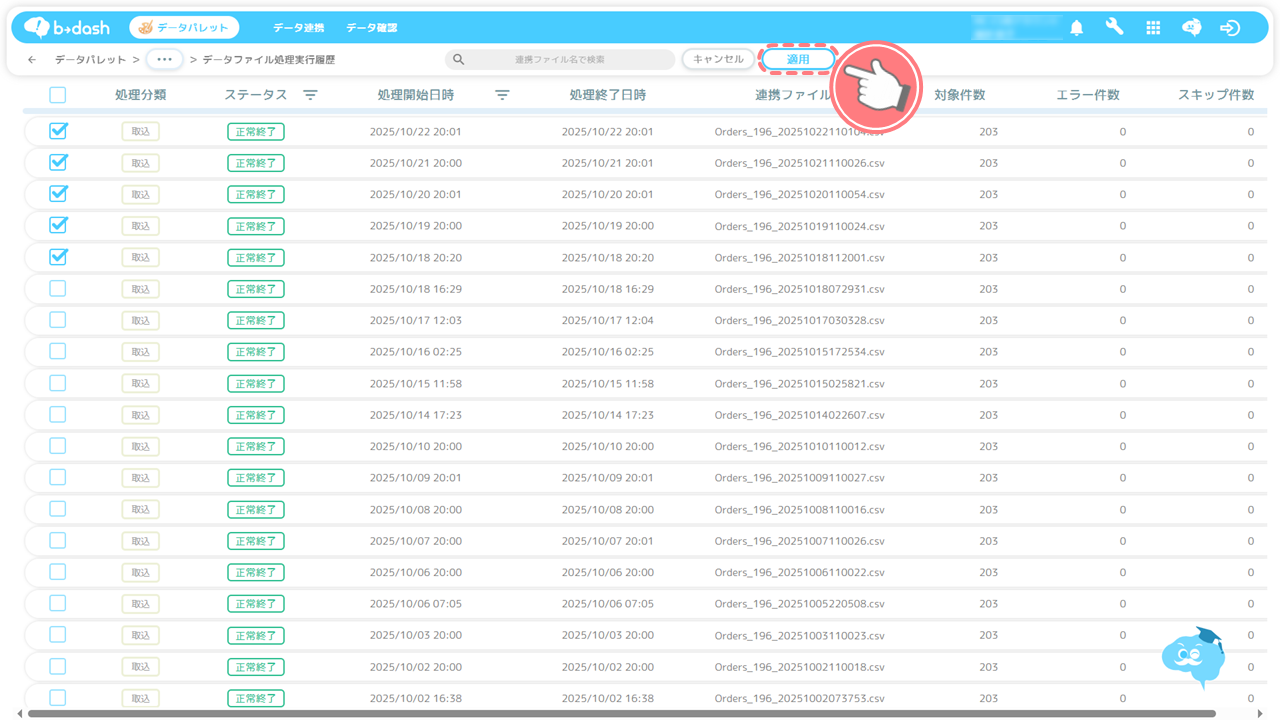
Task: Expand the breadcrumb ellipsis menu
Action: (164, 60)
